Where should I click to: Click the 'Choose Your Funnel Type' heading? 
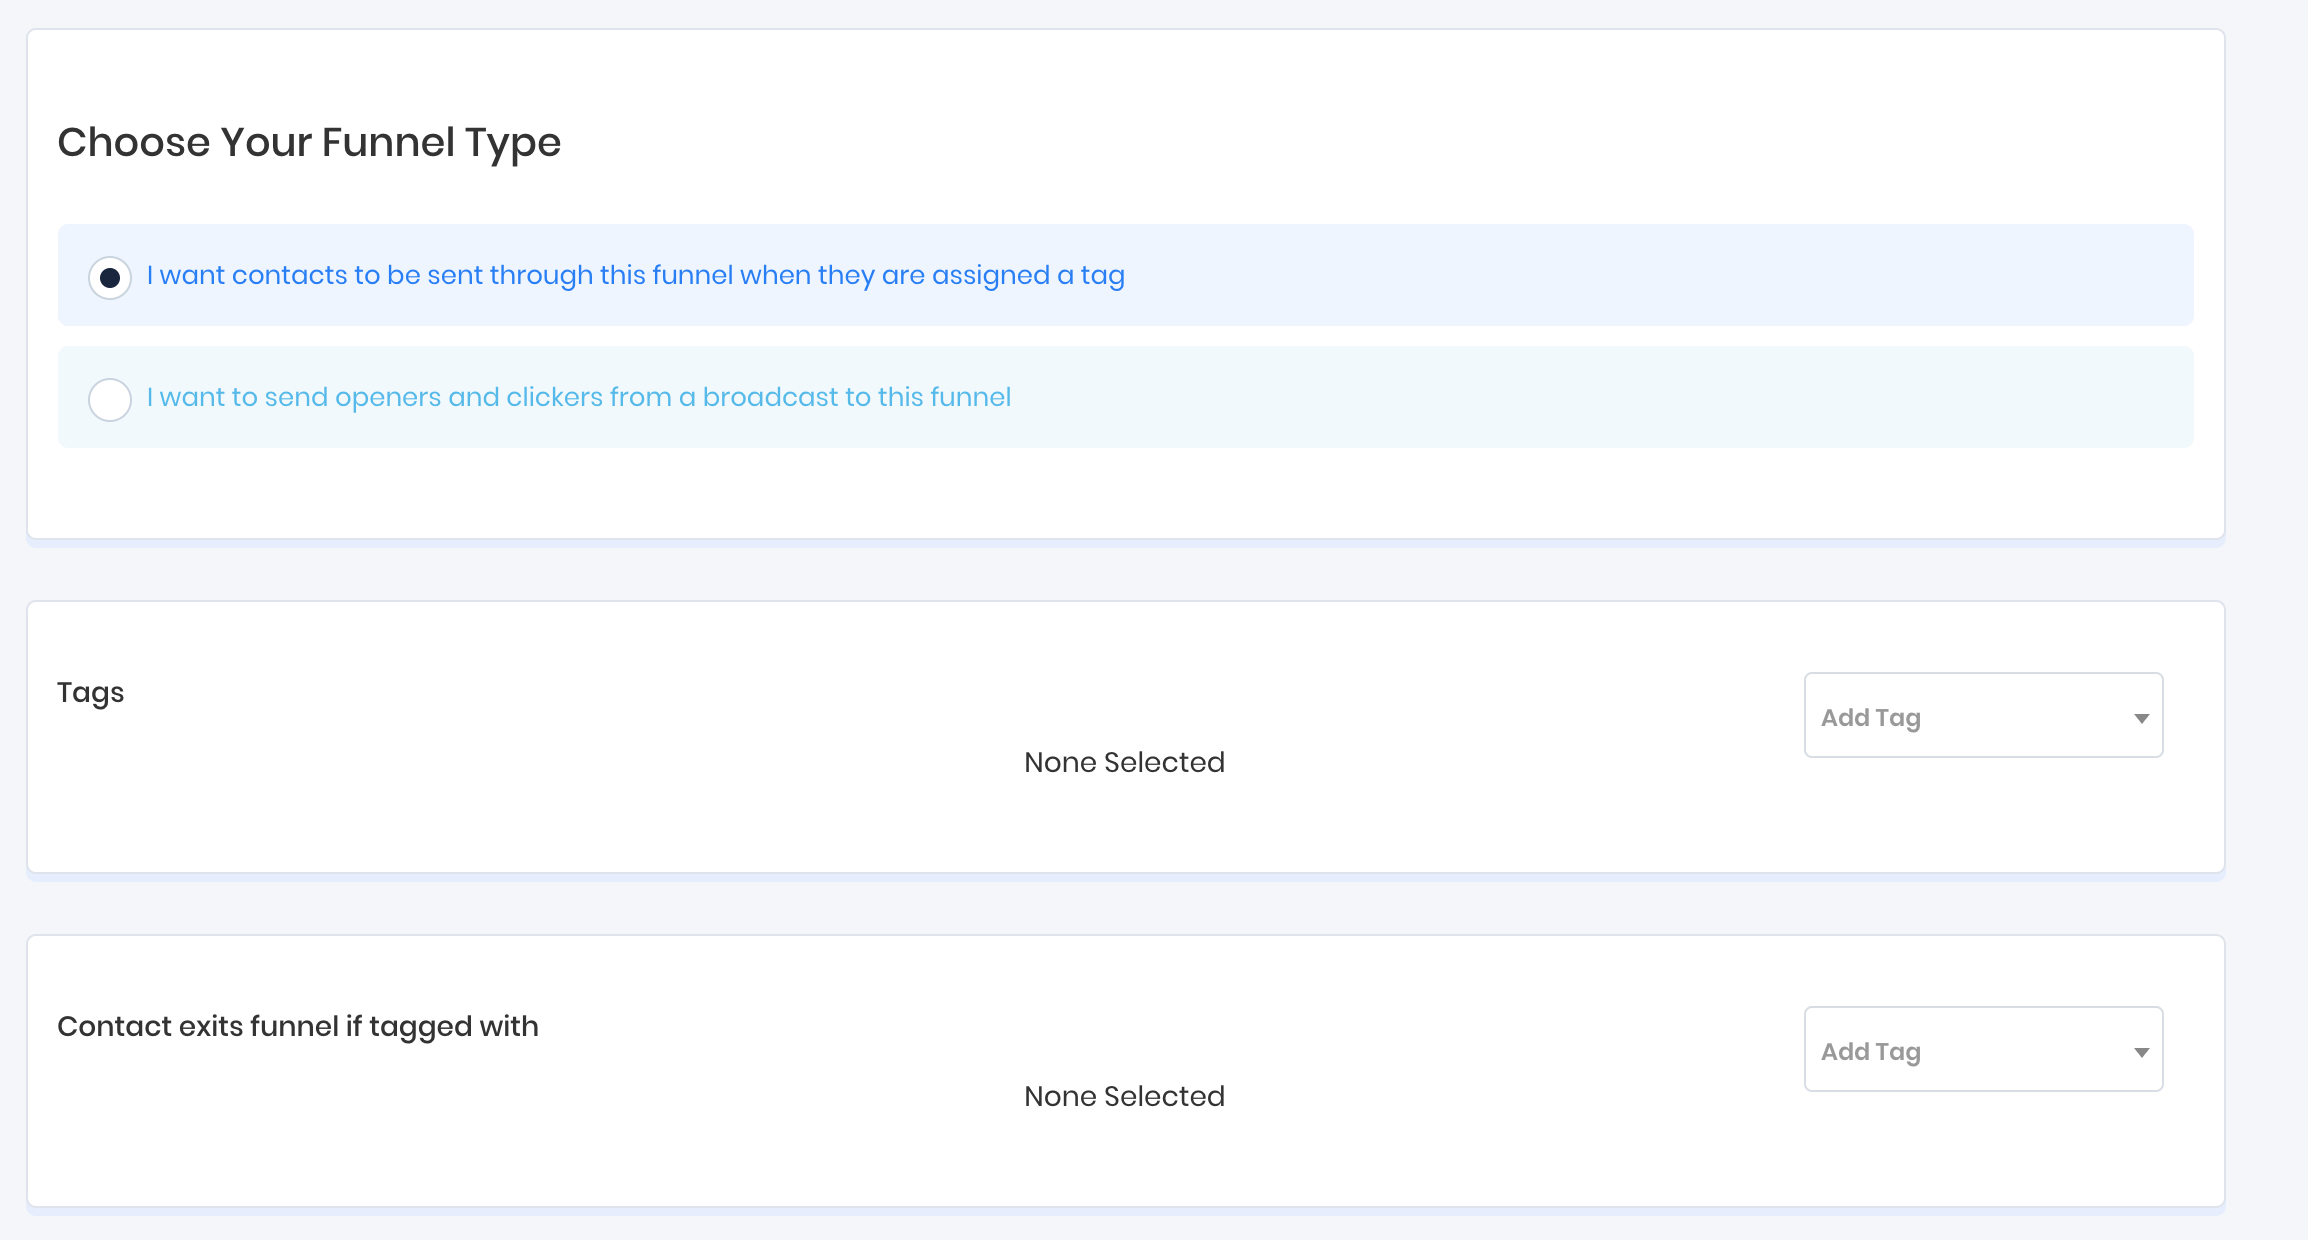pyautogui.click(x=309, y=142)
